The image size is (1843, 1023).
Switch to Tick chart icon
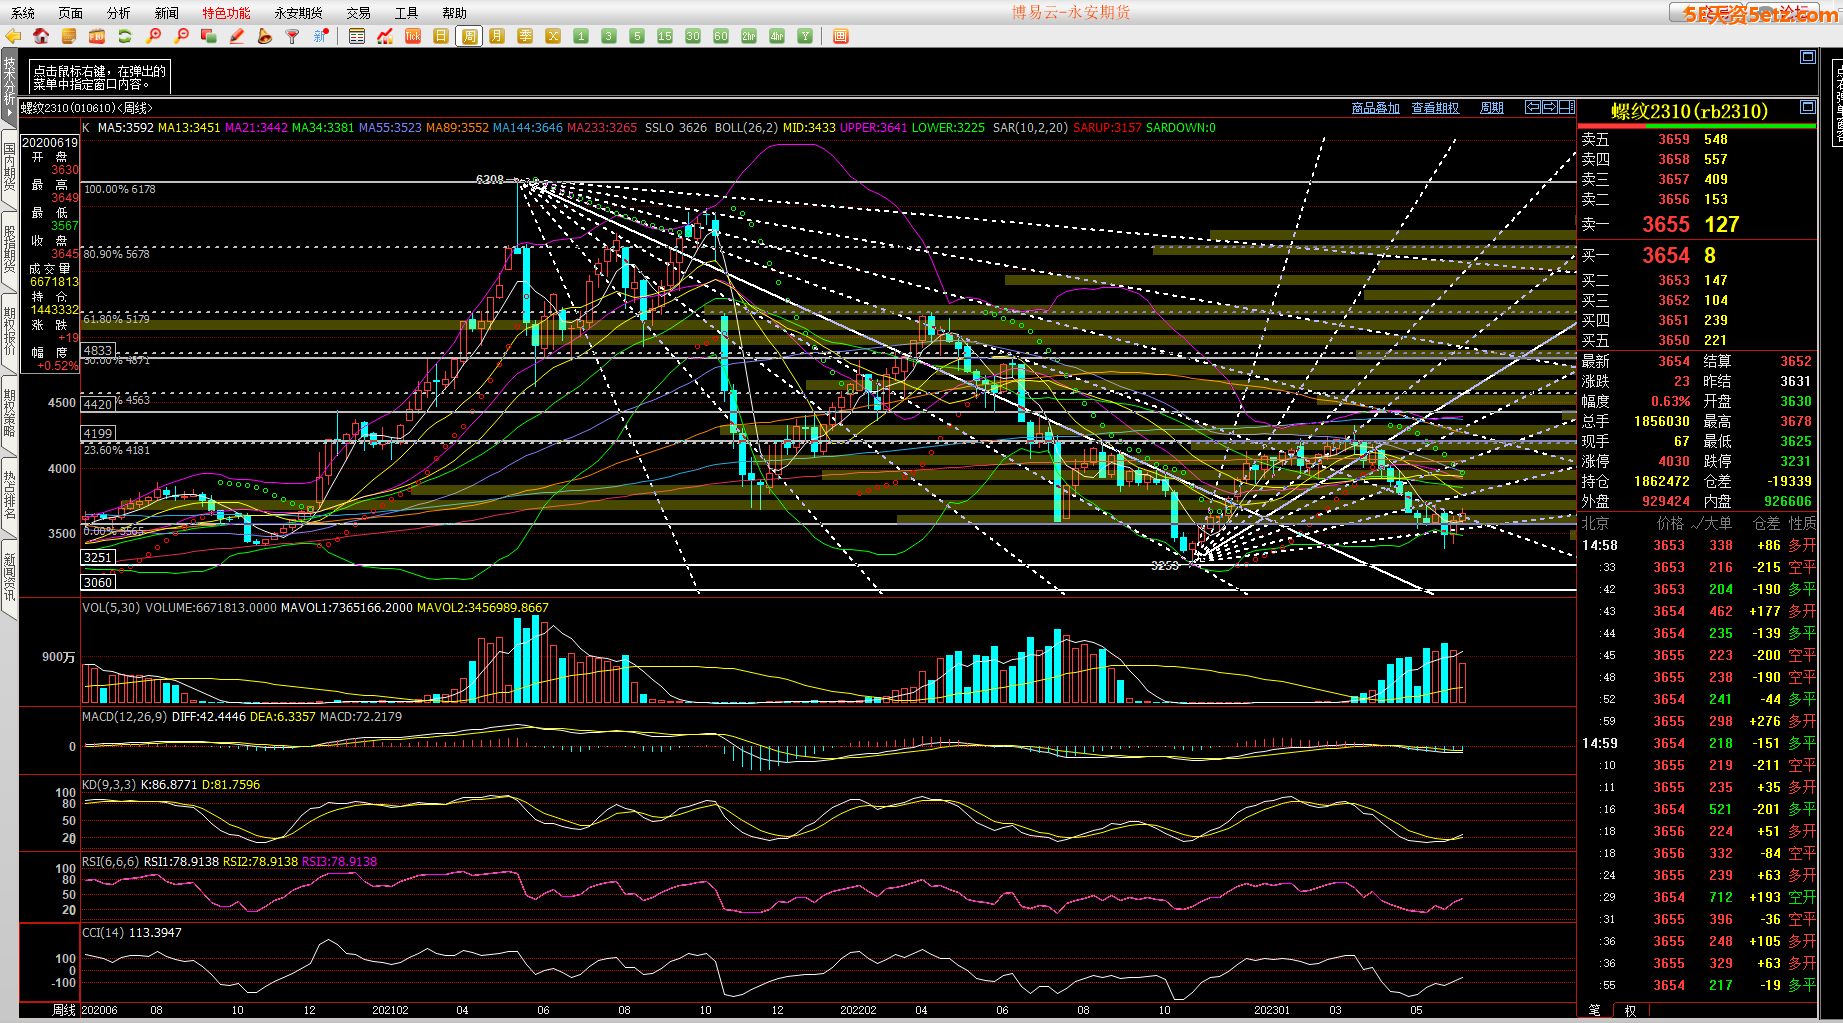(413, 36)
